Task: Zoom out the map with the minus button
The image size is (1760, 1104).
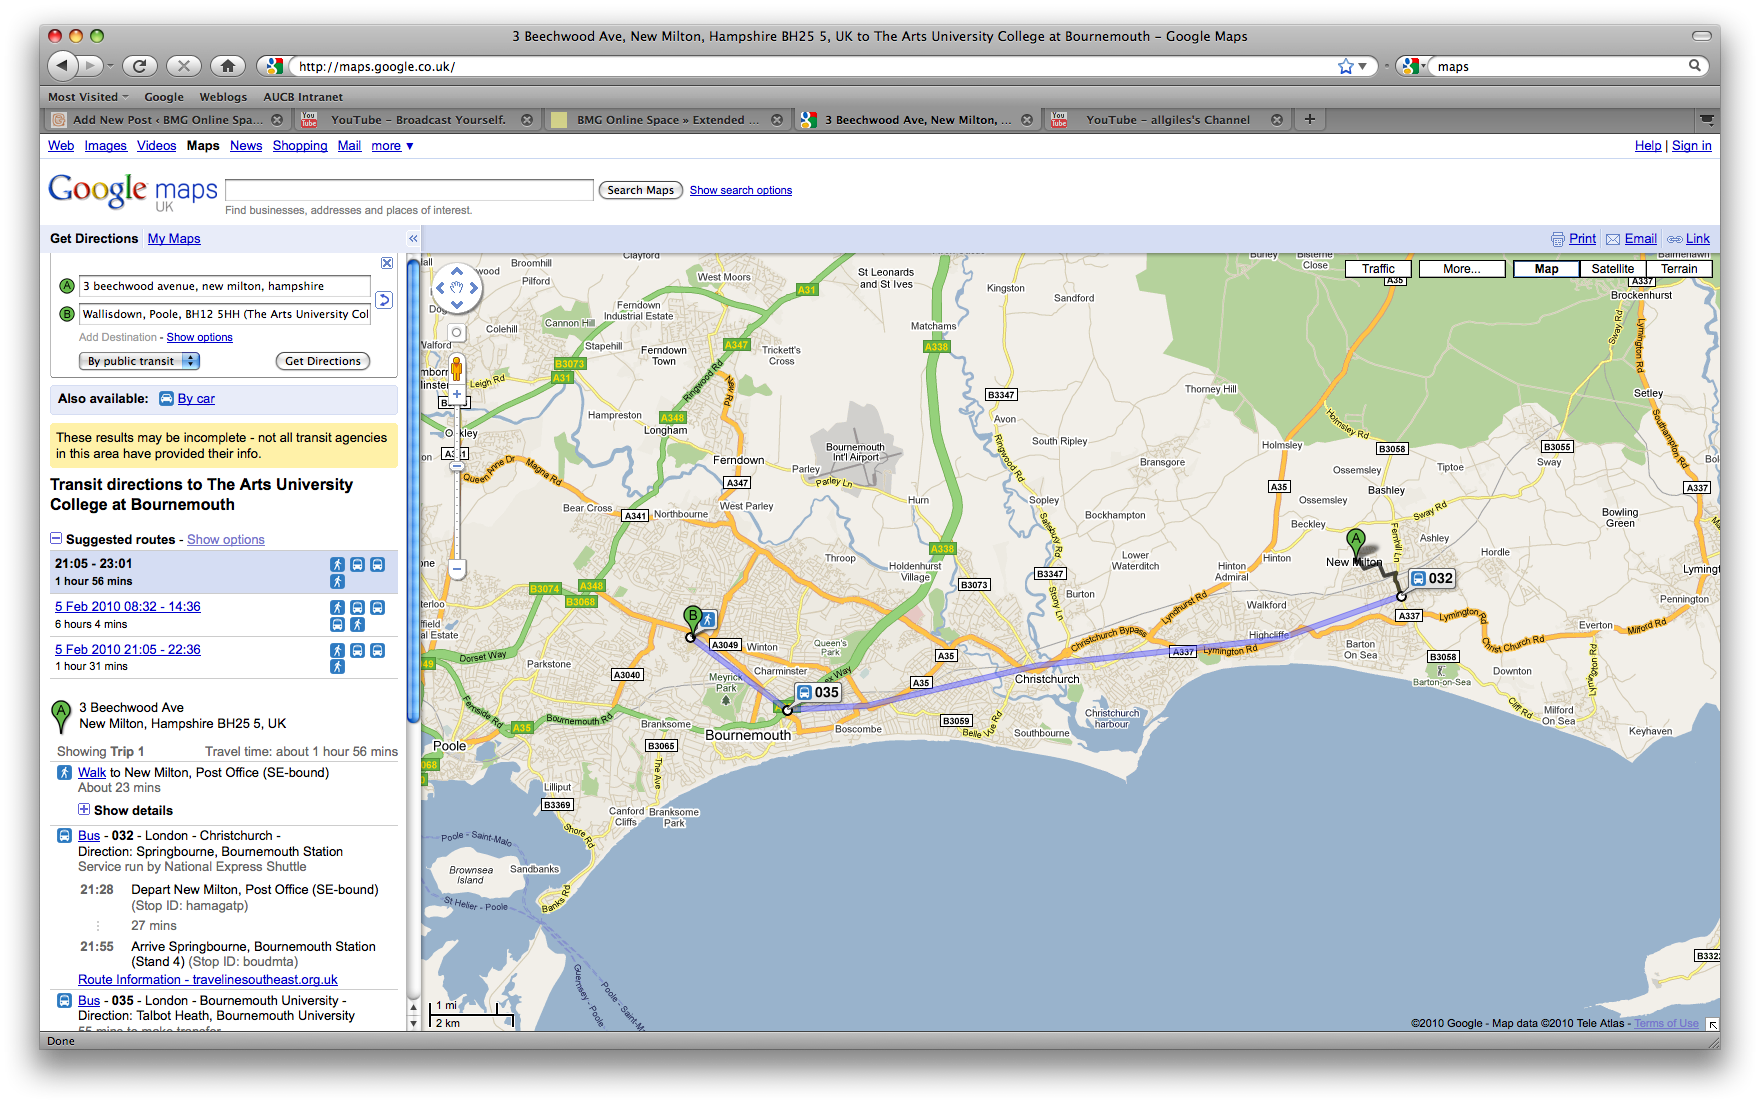Action: [x=457, y=569]
